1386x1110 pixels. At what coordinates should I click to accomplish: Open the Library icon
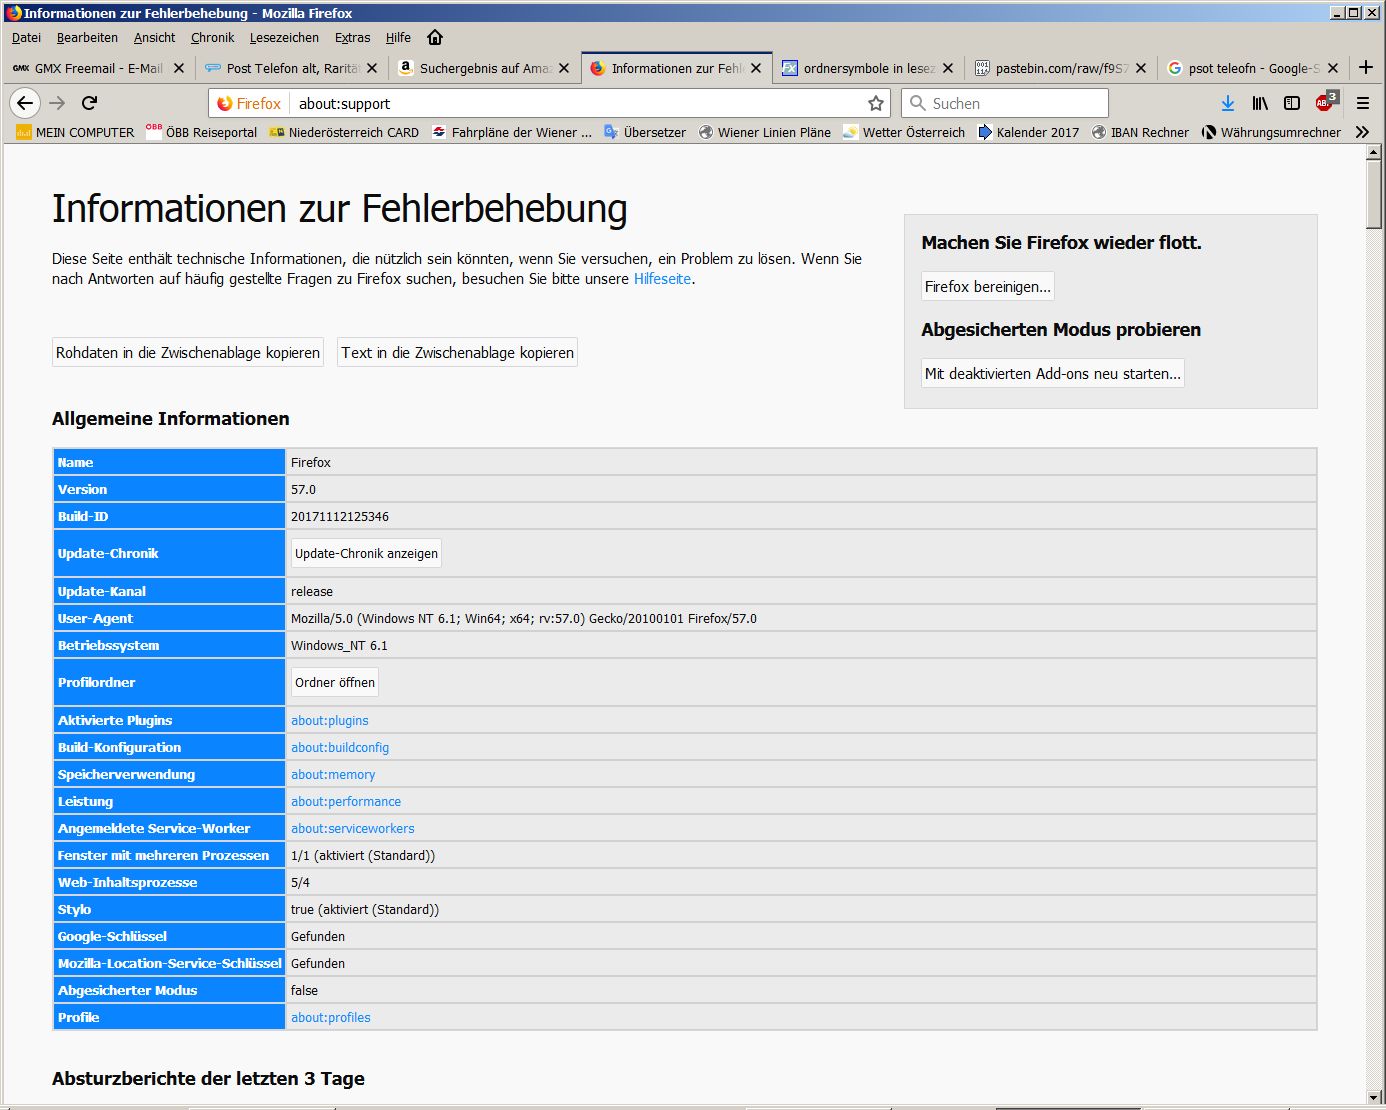pyautogui.click(x=1260, y=103)
